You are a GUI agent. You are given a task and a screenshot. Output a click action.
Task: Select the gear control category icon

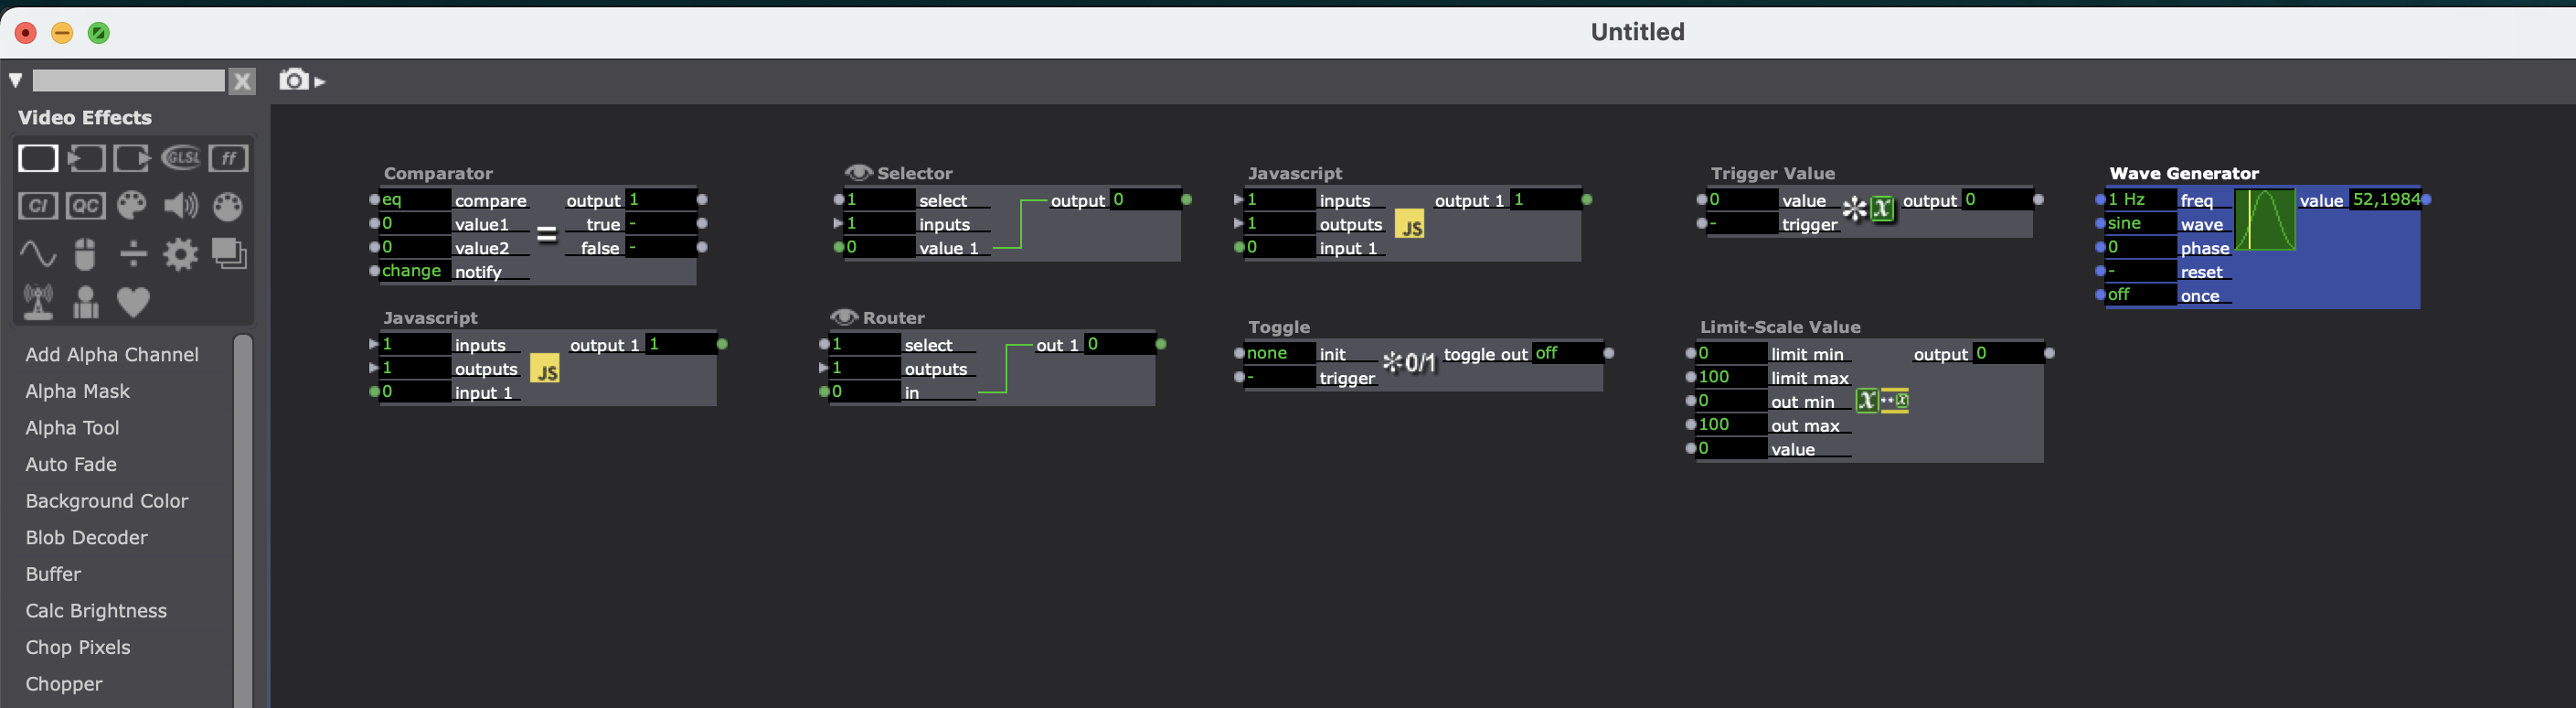pos(180,254)
